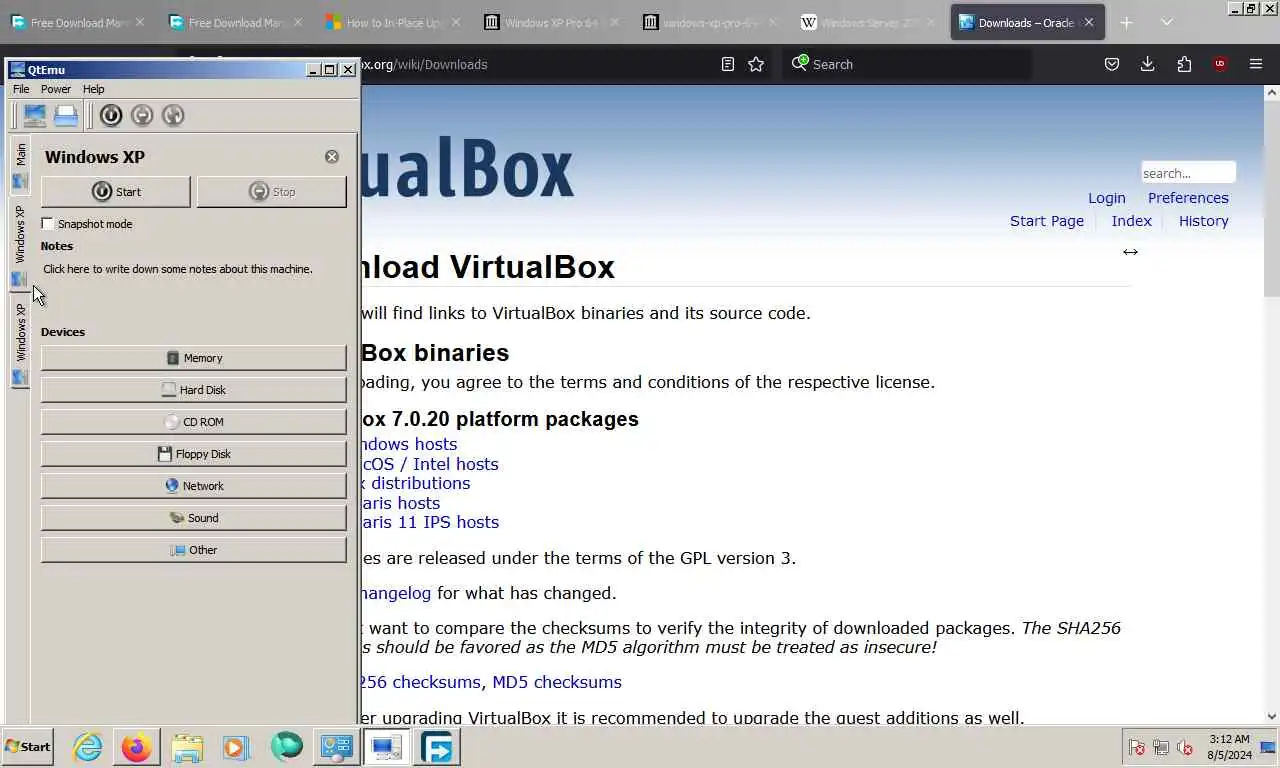1280x768 pixels.
Task: Expand the Sound device settings
Action: 194,518
